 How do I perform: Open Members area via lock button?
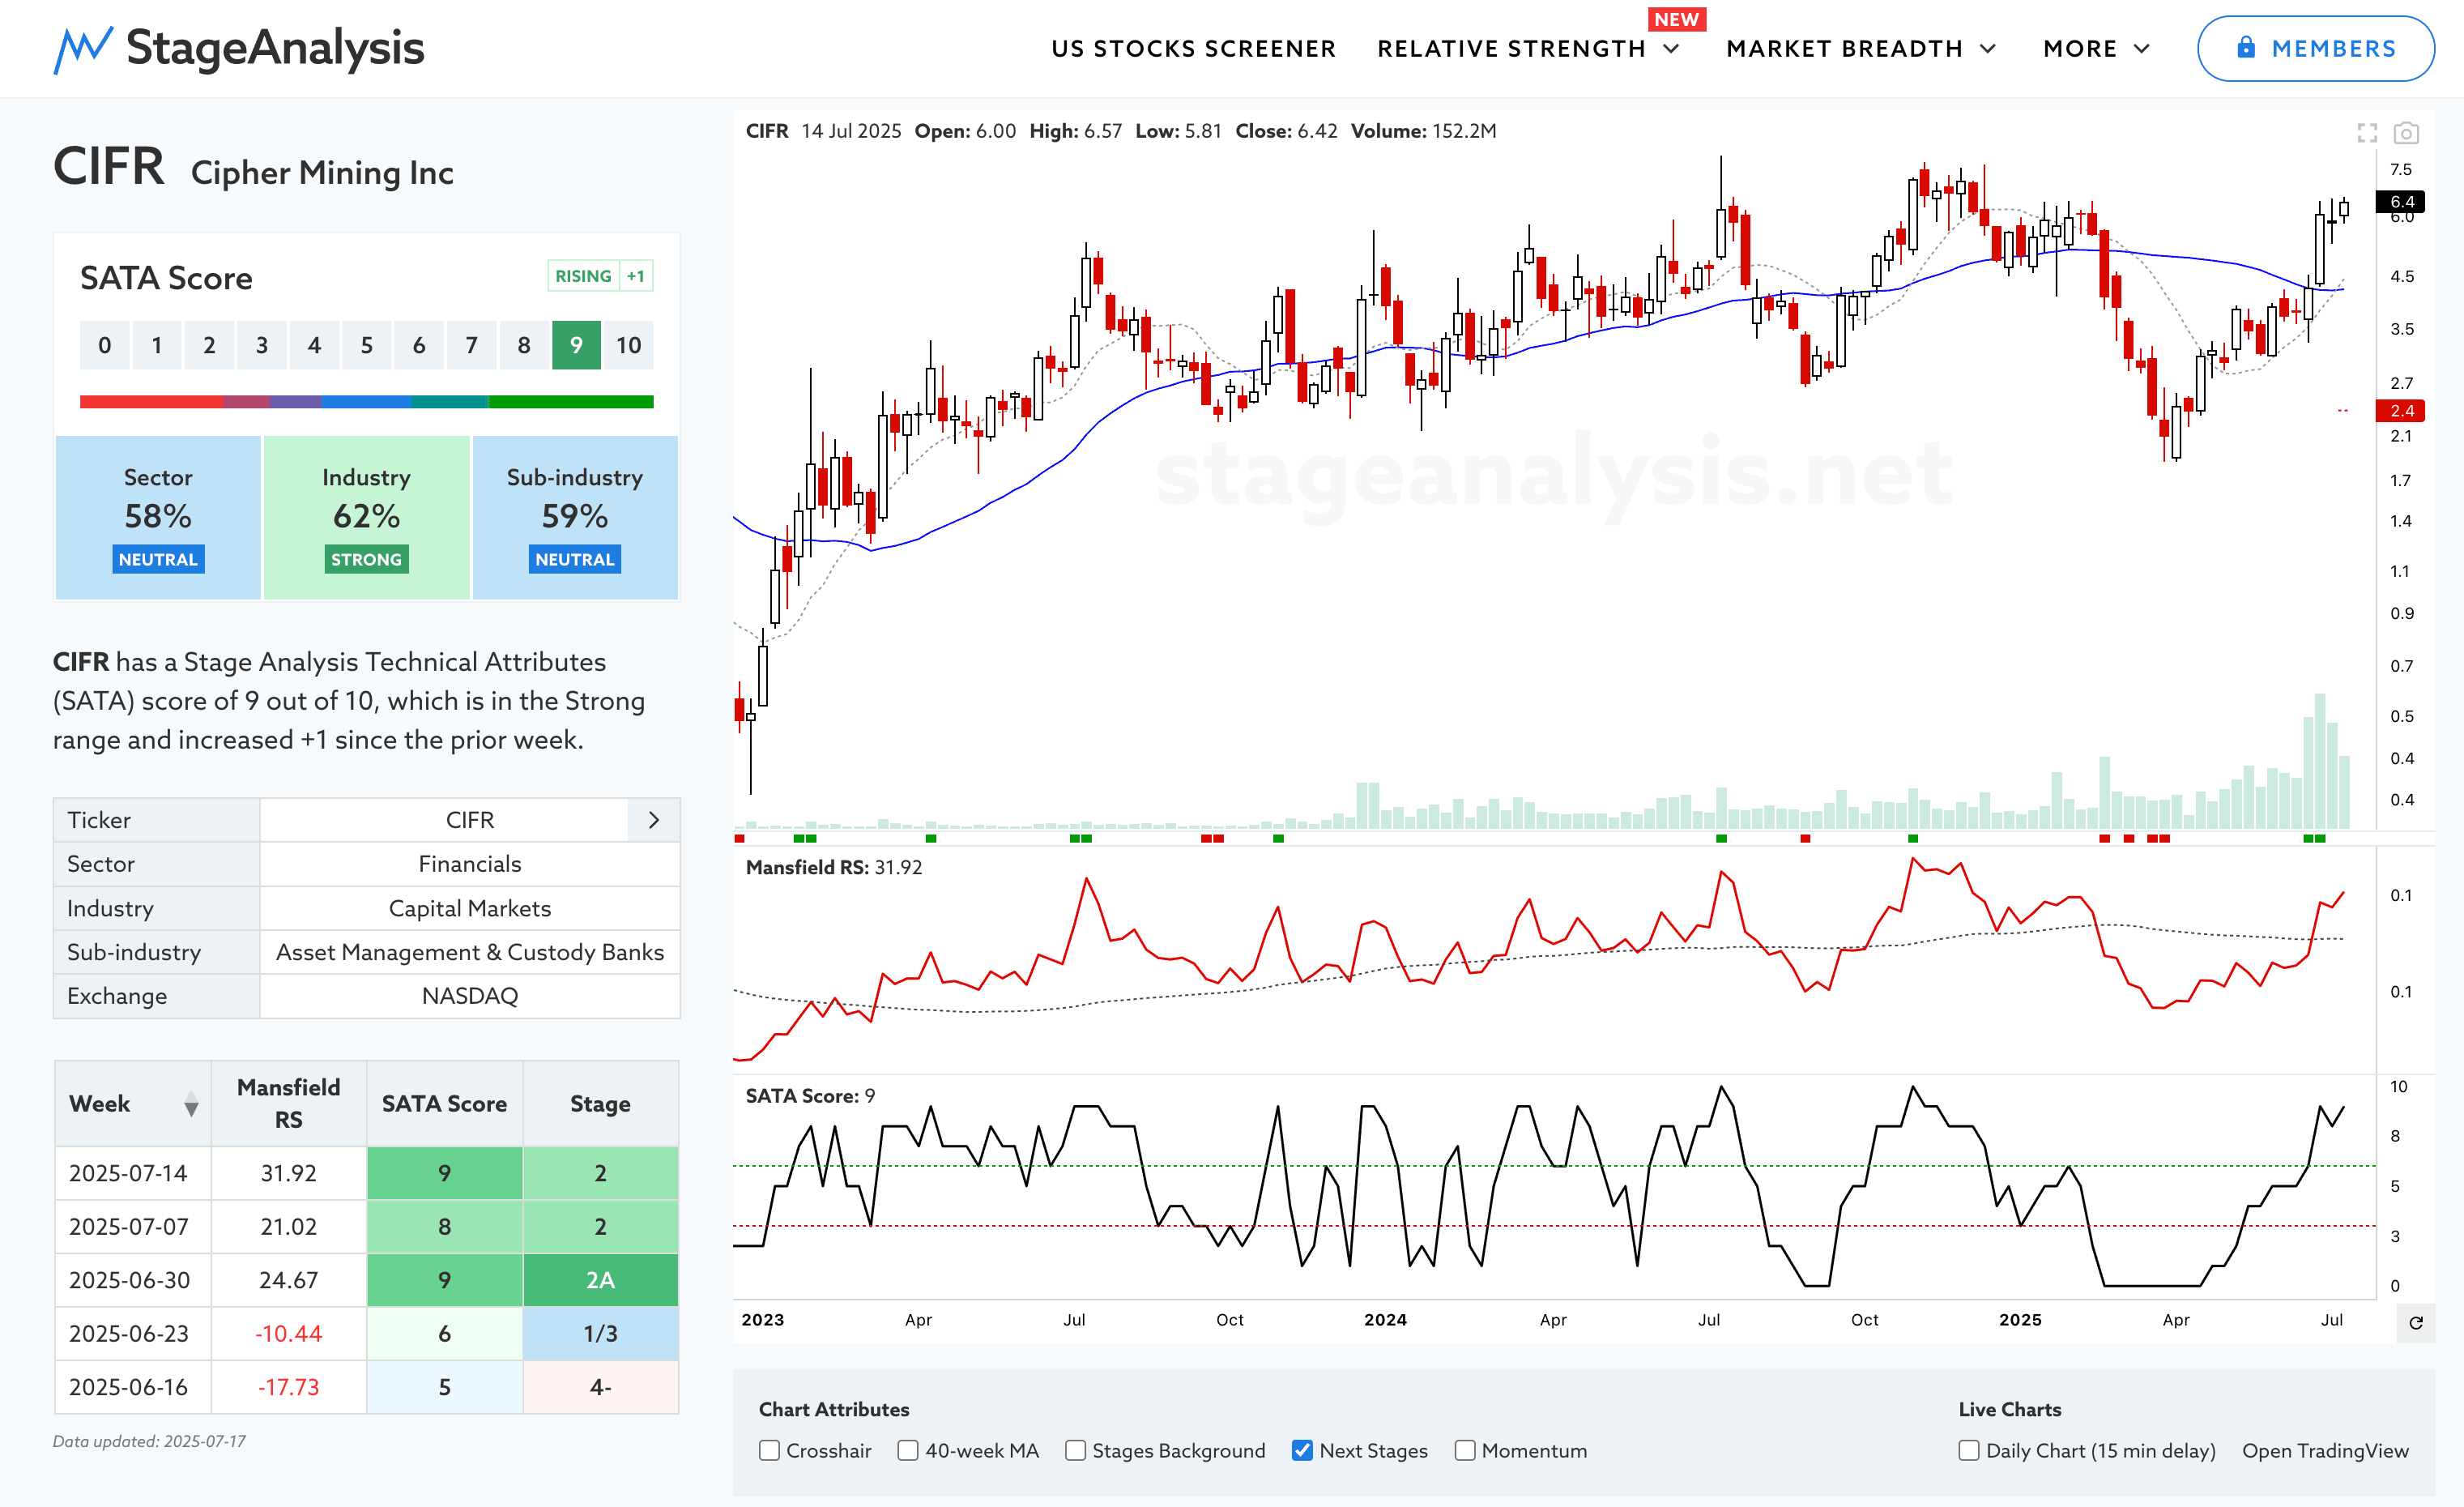click(x=2315, y=48)
